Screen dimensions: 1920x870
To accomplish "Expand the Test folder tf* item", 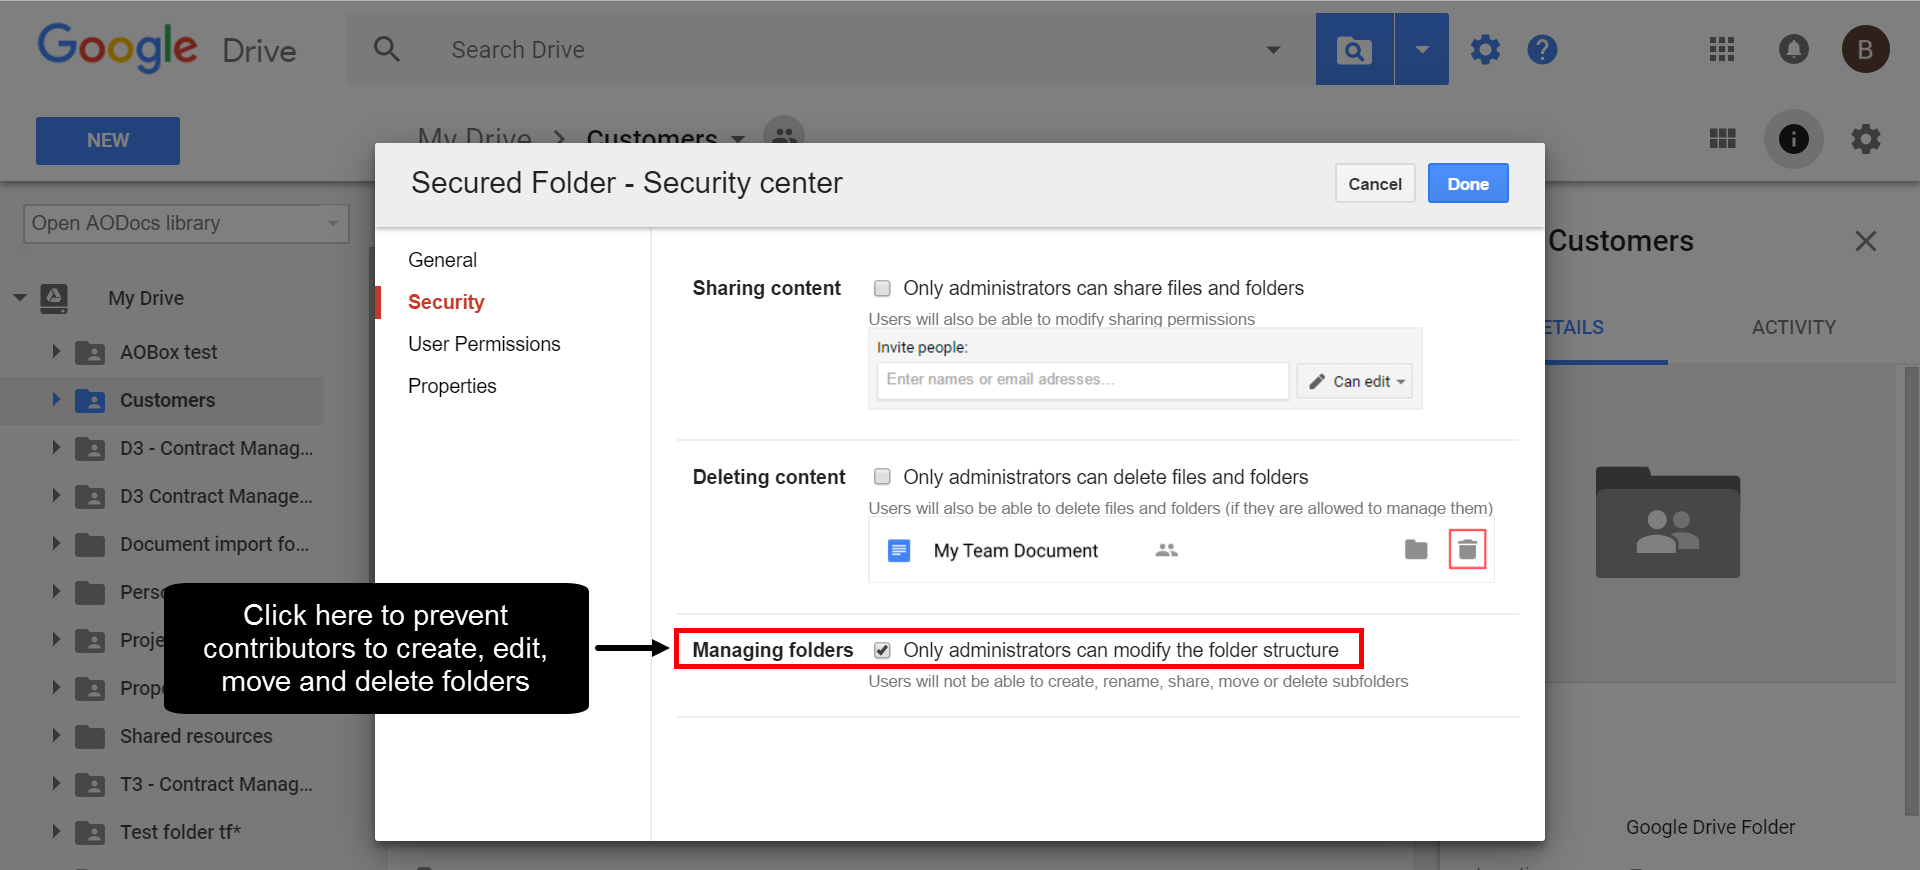I will click(56, 832).
